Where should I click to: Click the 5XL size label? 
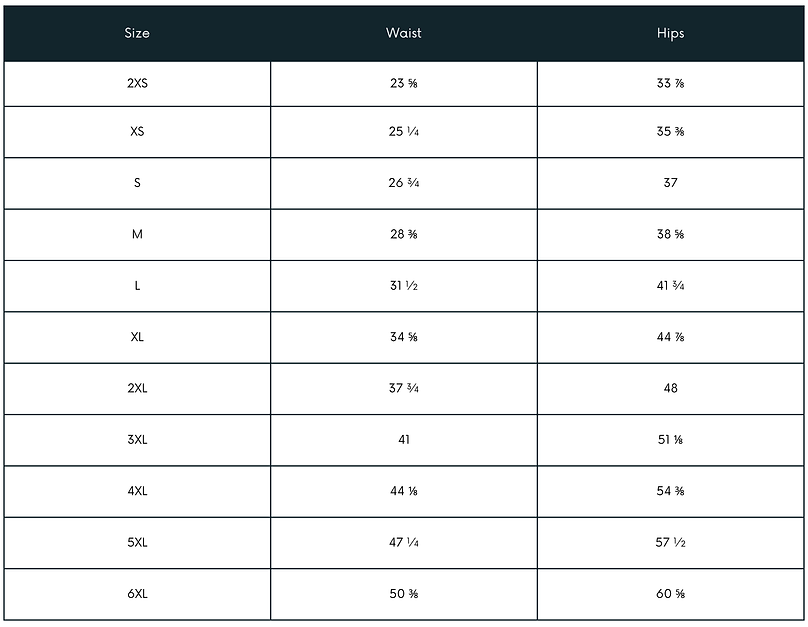tap(137, 543)
